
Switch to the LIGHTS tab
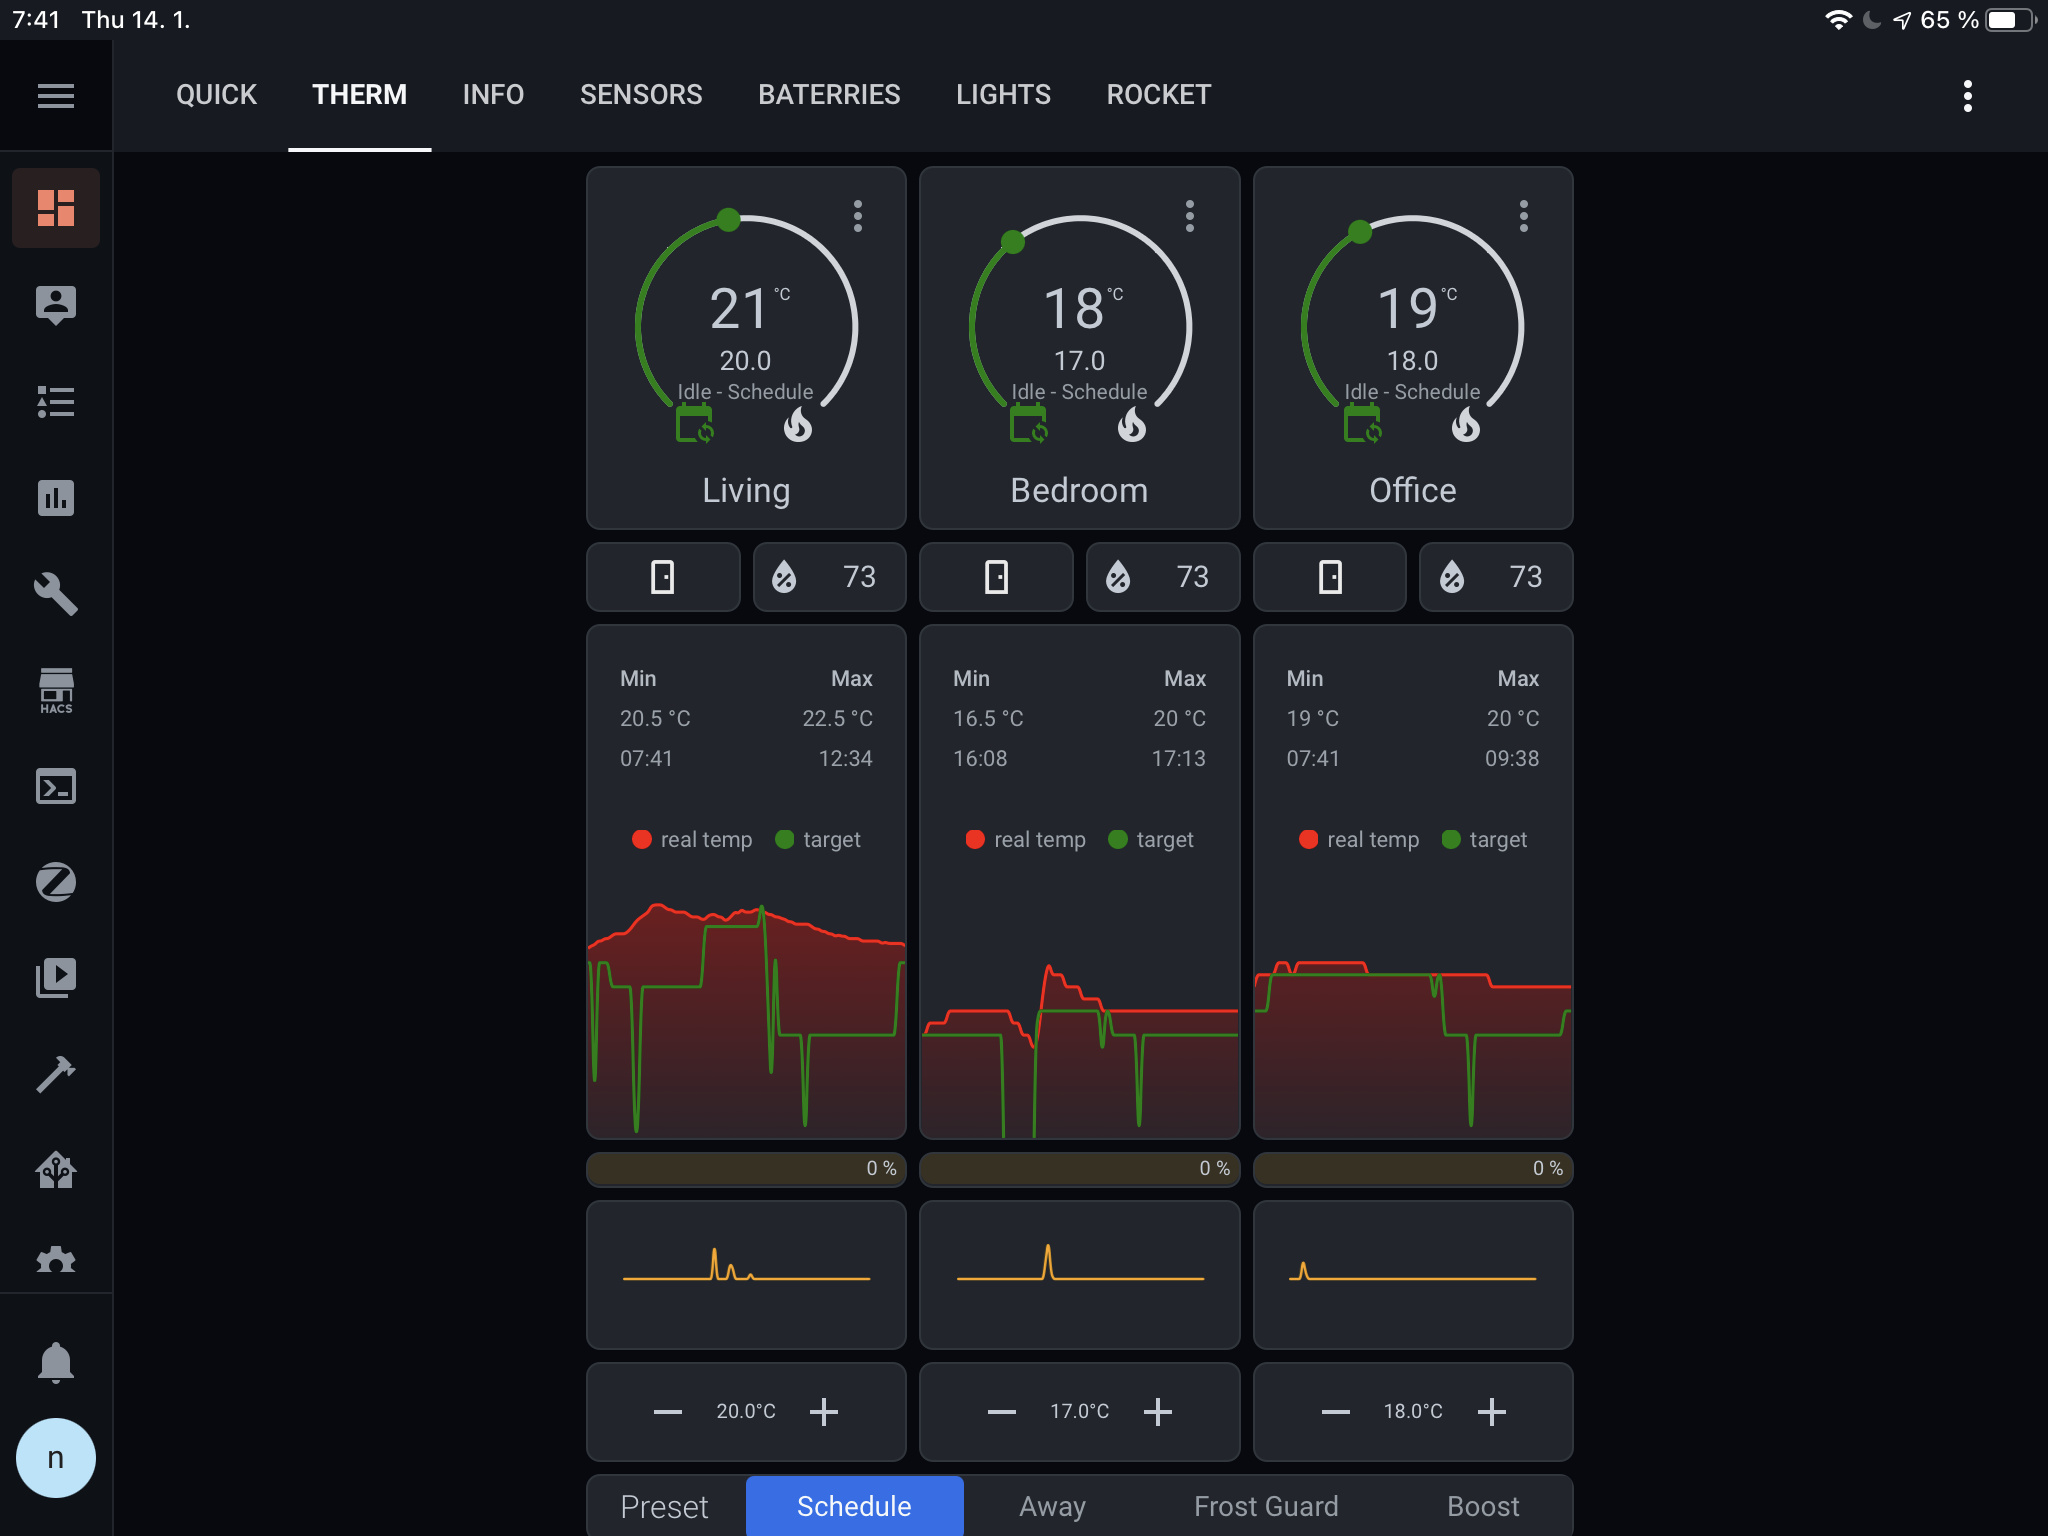(x=1003, y=95)
